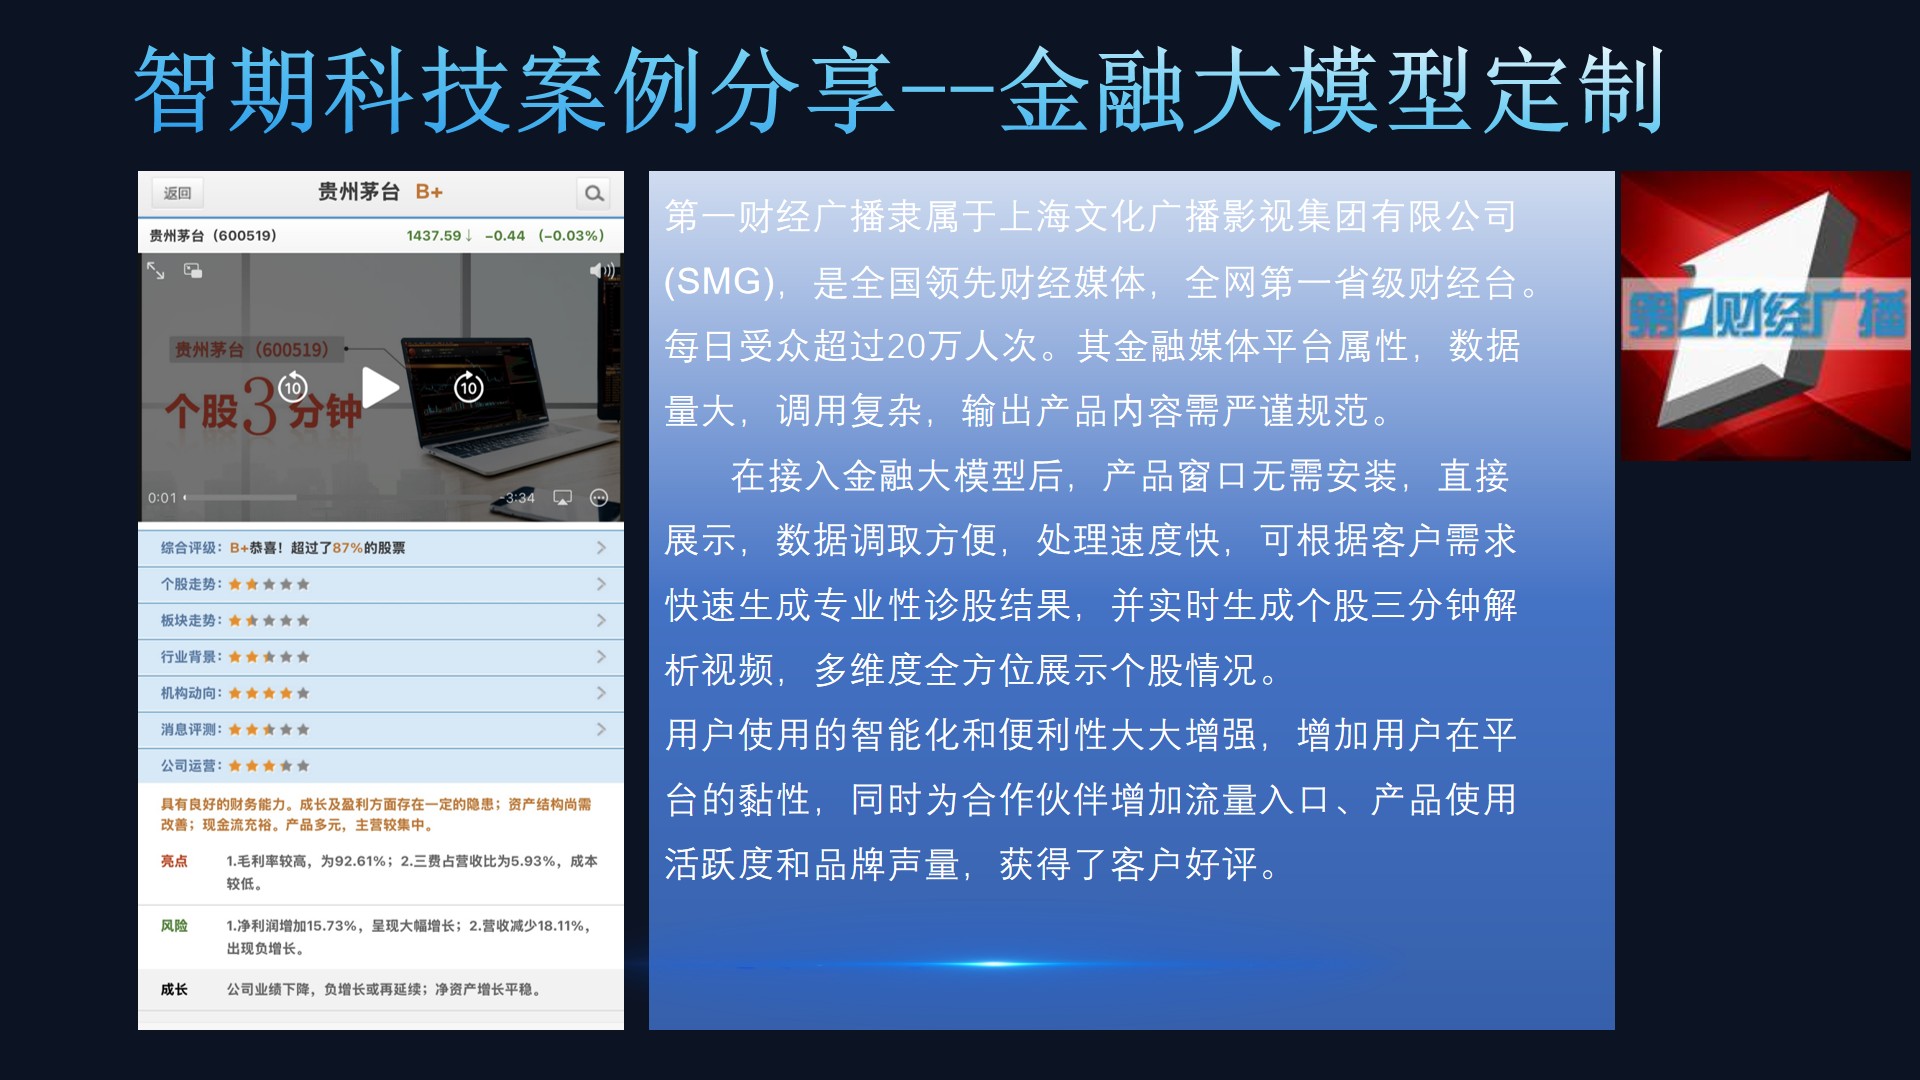Click the 贵州茅台 (600519) stock code
The image size is (1920, 1080).
point(213,236)
